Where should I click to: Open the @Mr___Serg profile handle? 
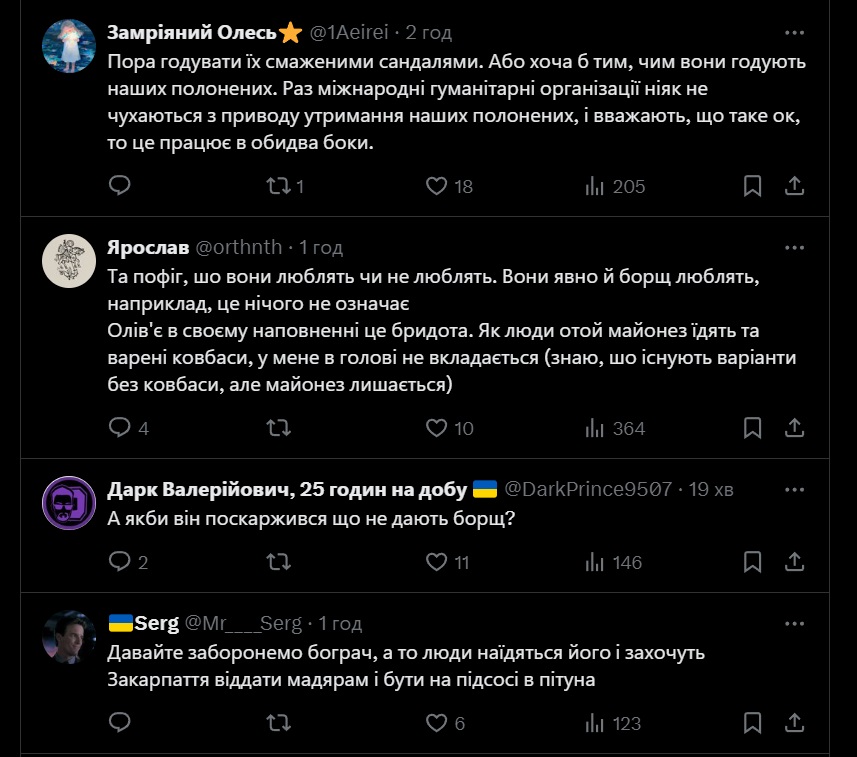pos(243,623)
